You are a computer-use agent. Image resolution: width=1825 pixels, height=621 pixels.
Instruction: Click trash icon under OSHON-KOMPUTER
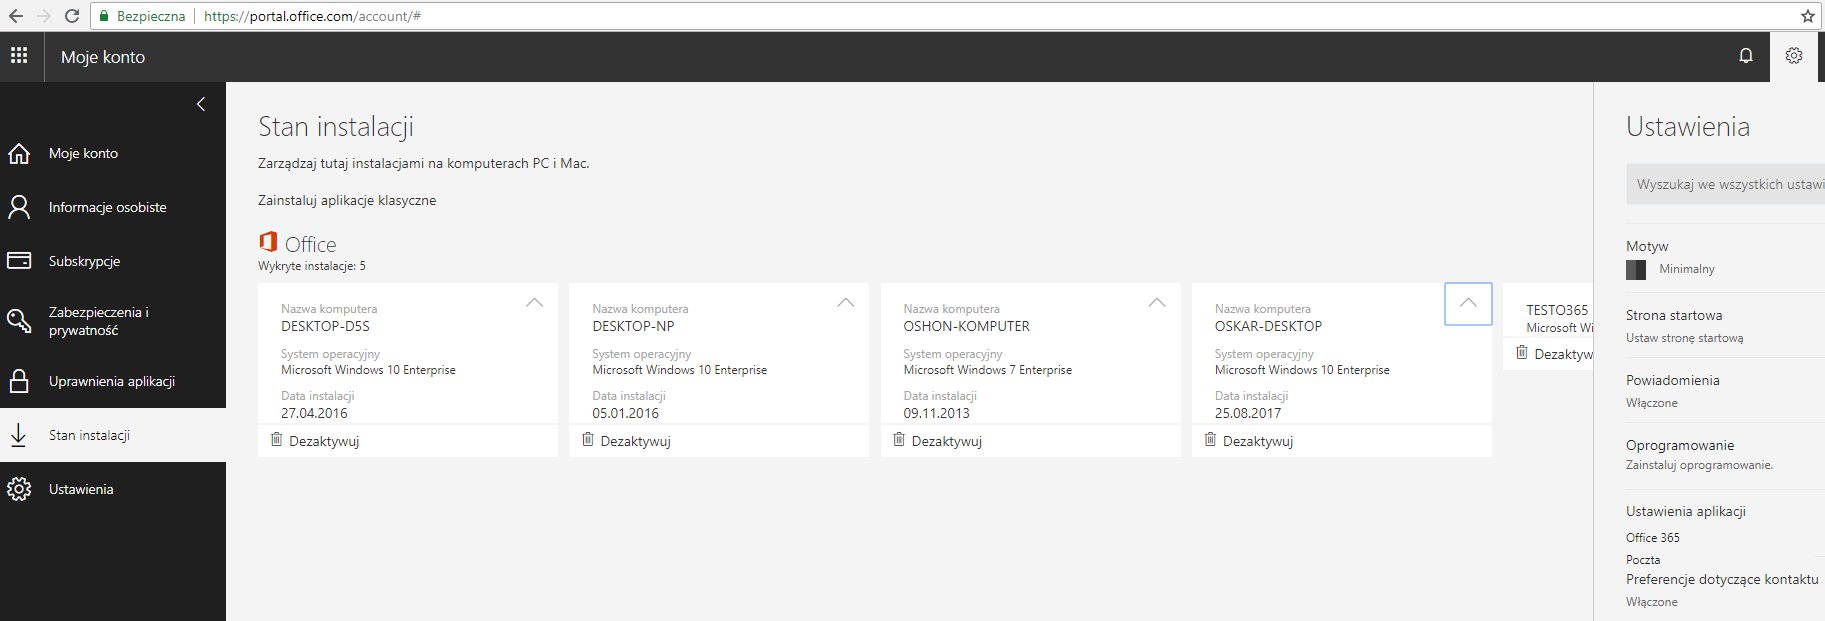[899, 439]
